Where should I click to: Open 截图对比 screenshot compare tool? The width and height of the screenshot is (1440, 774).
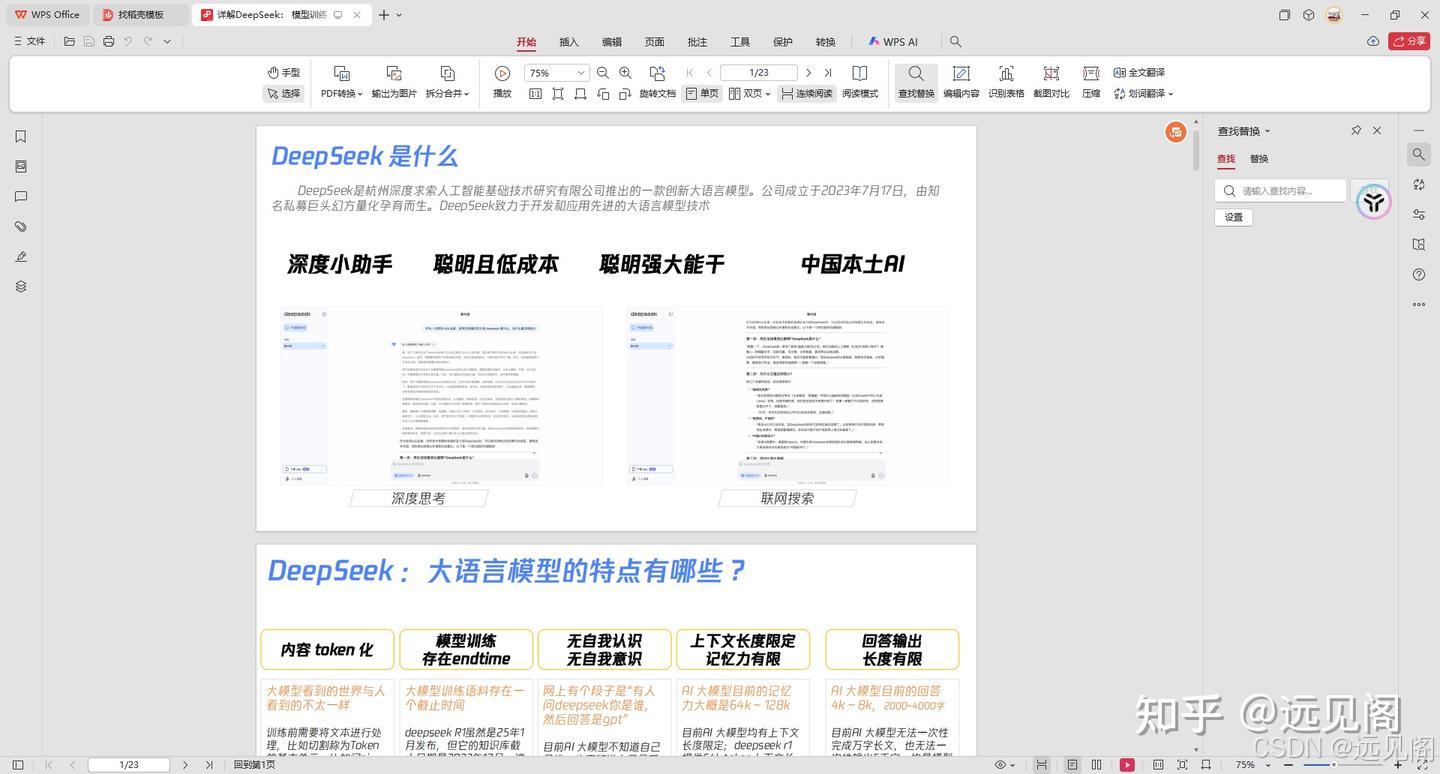1051,82
